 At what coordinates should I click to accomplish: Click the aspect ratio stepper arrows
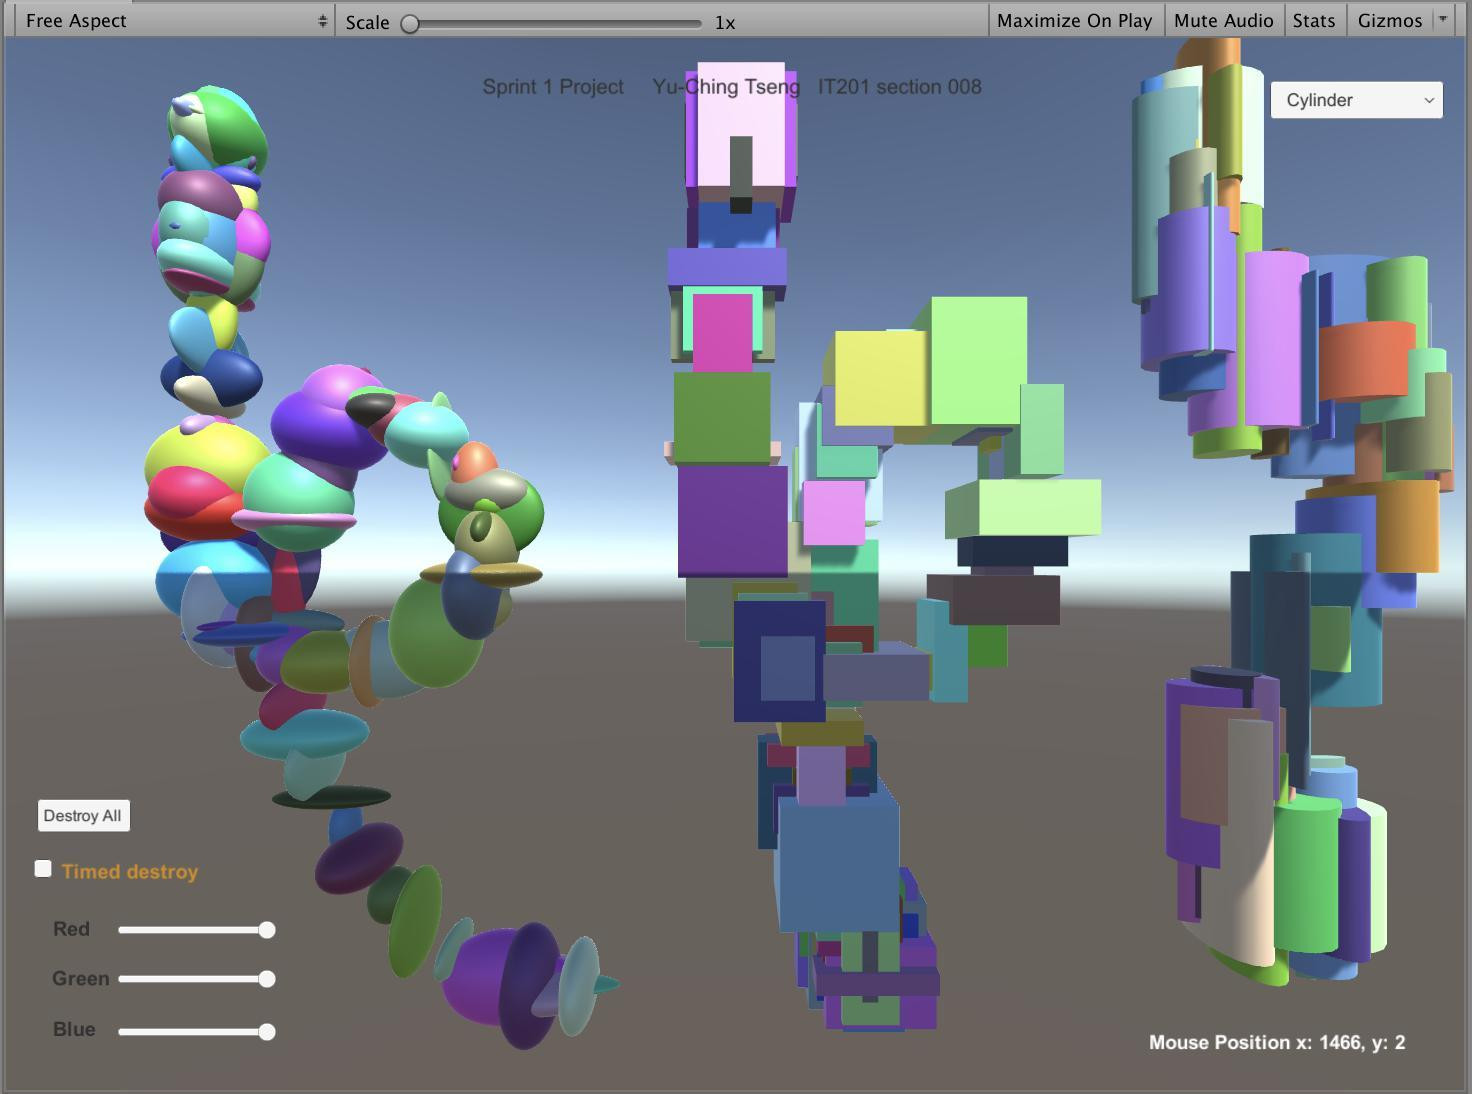coord(322,20)
